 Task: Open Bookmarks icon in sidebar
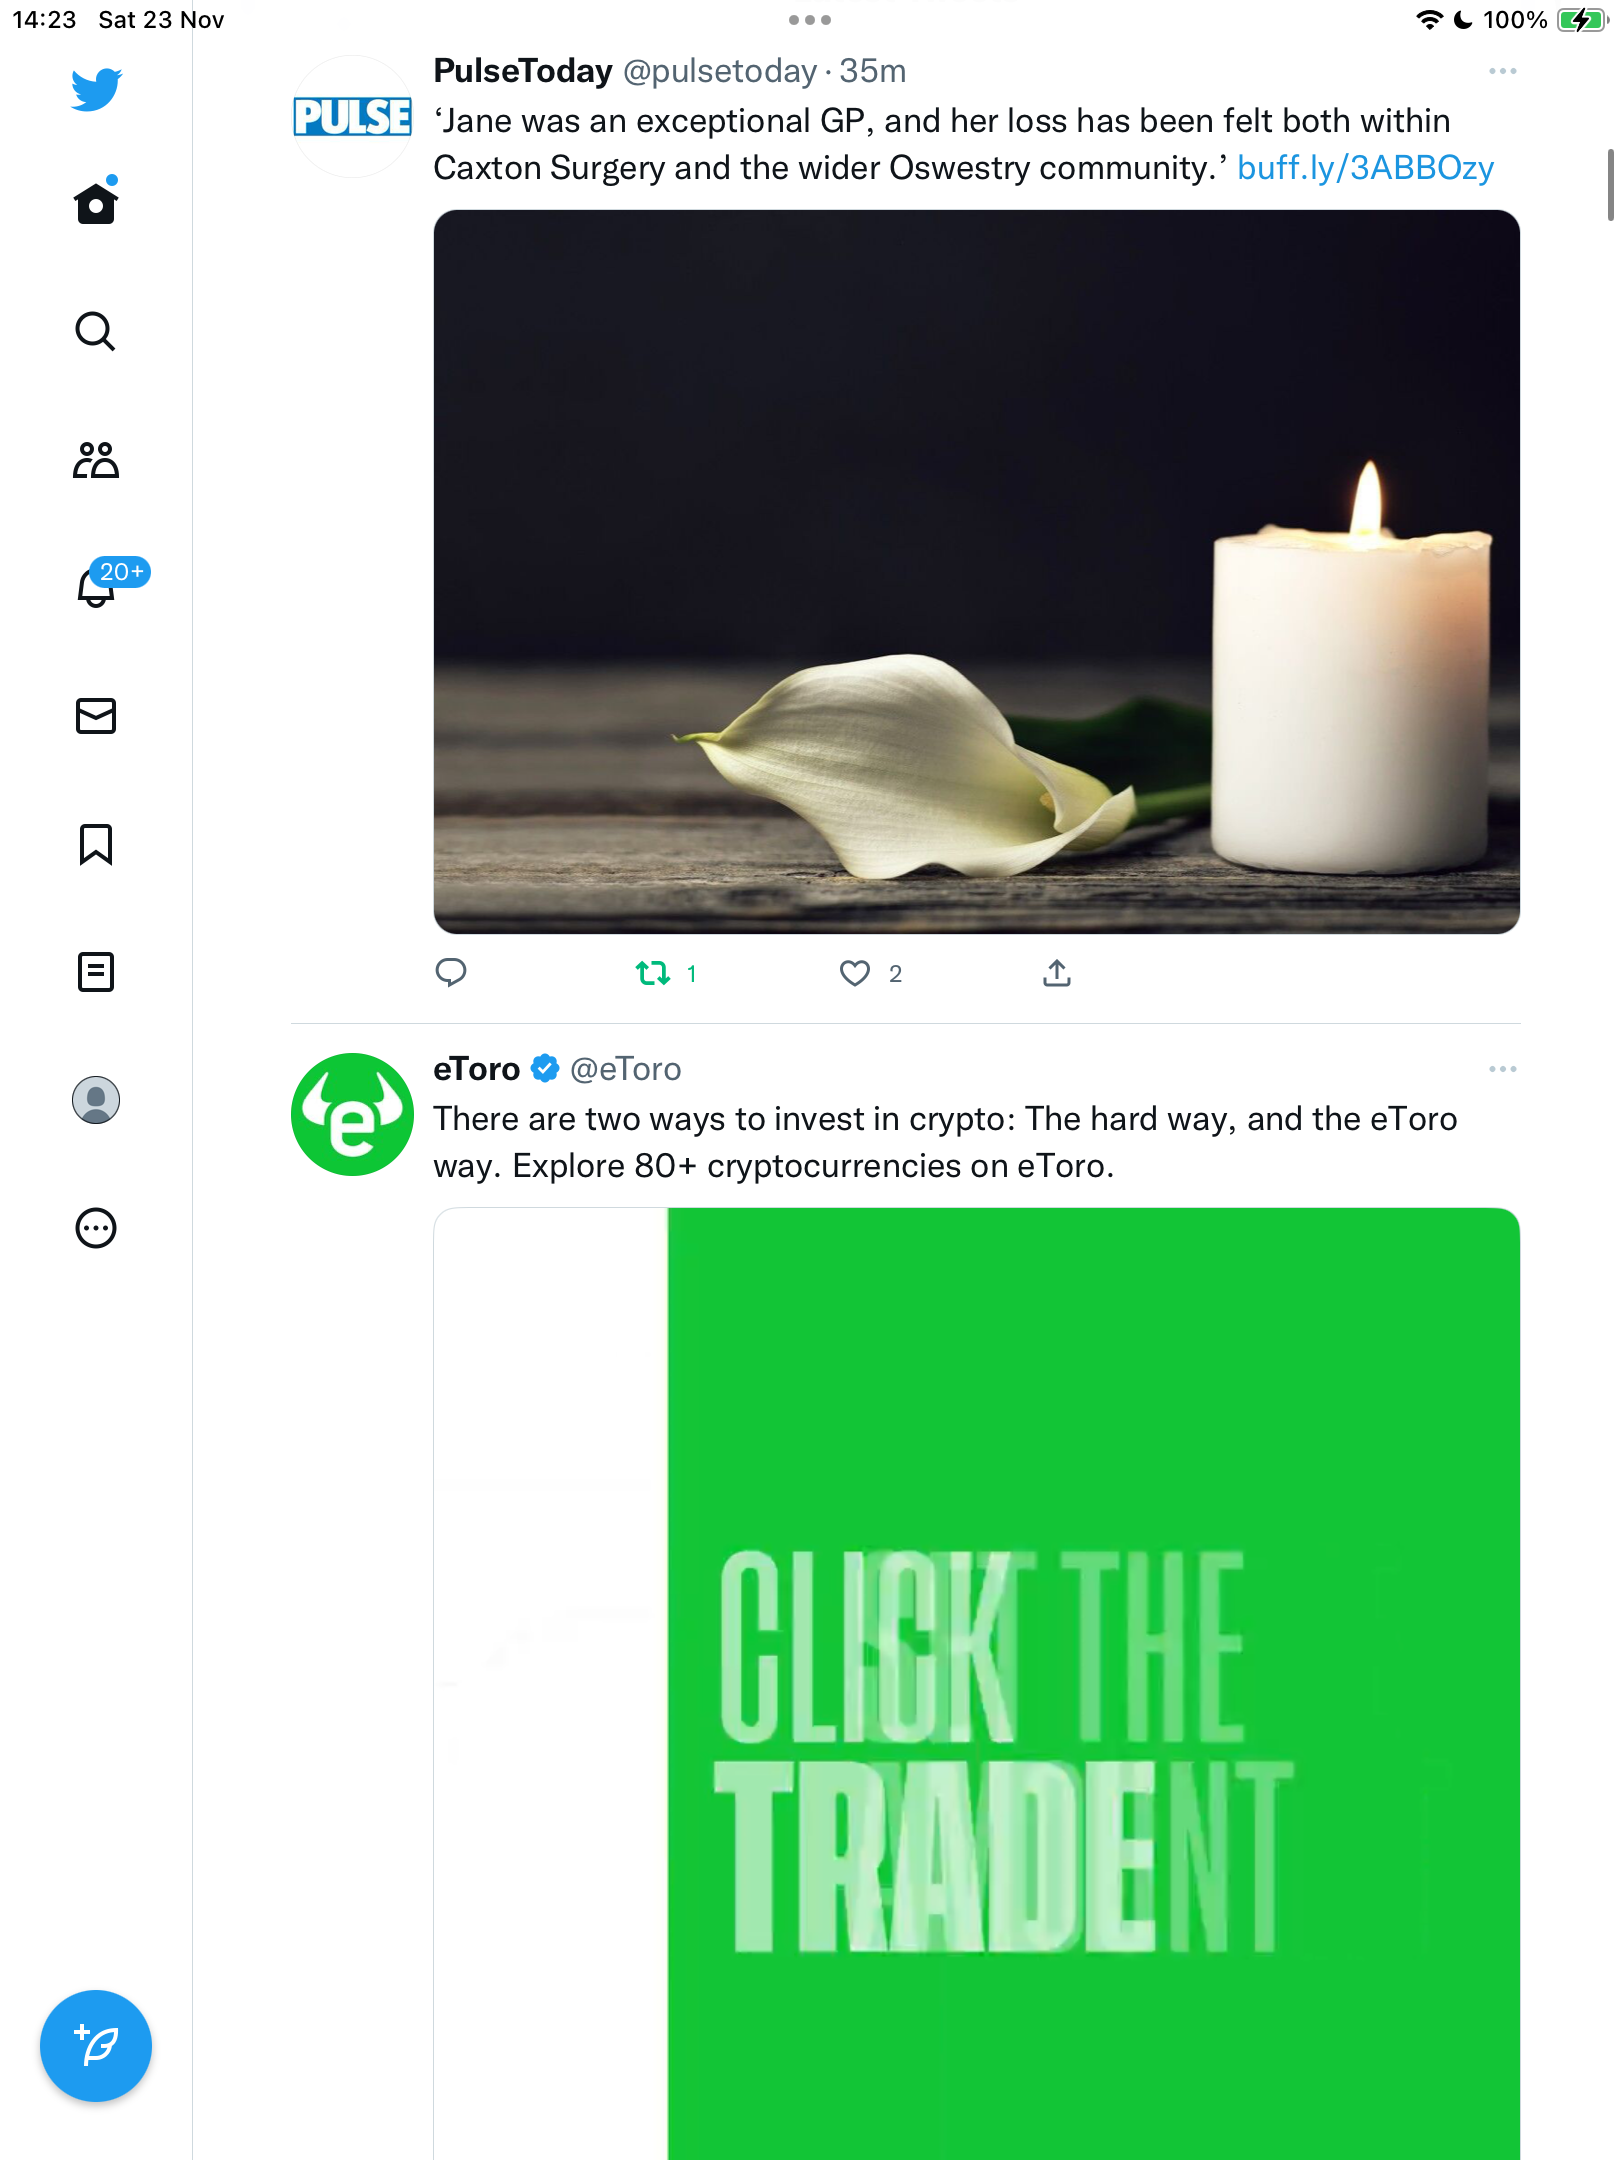96,844
